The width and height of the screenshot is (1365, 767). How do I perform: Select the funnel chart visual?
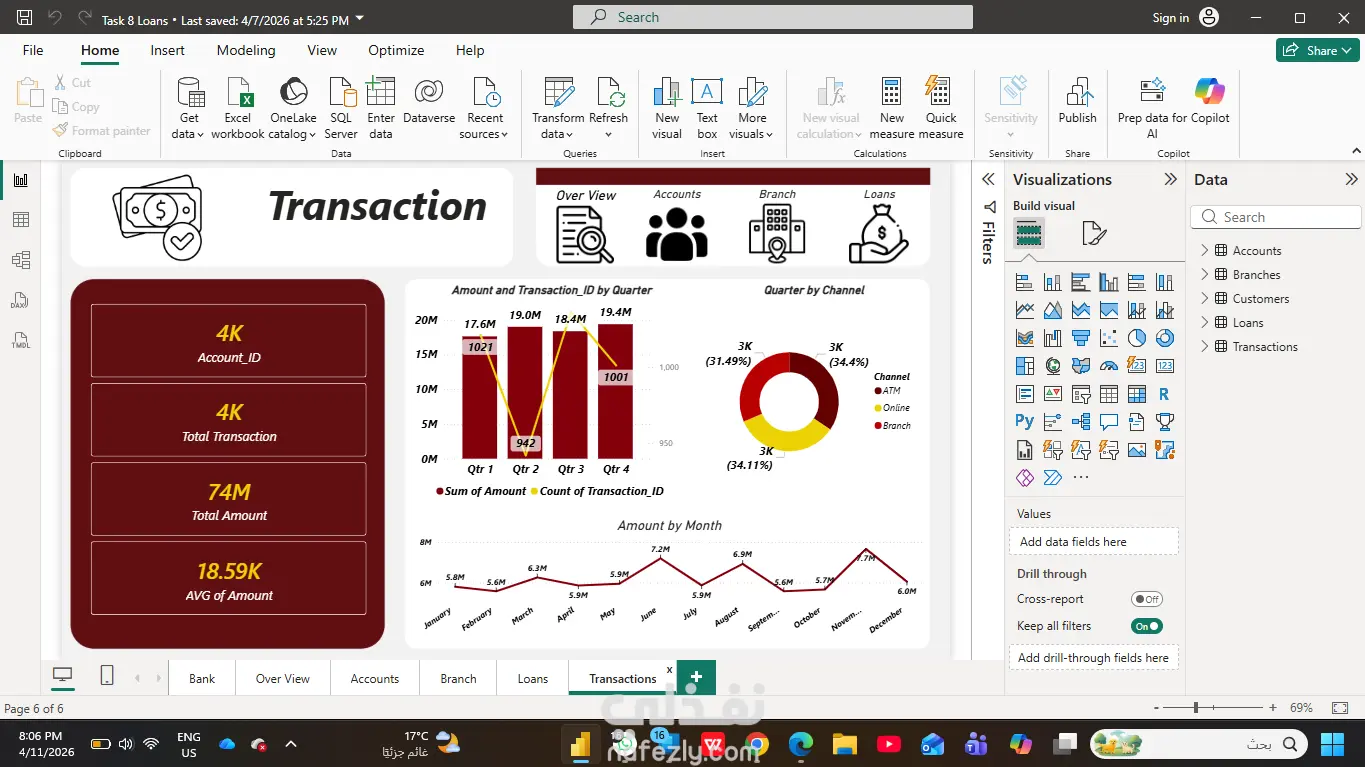1080,338
